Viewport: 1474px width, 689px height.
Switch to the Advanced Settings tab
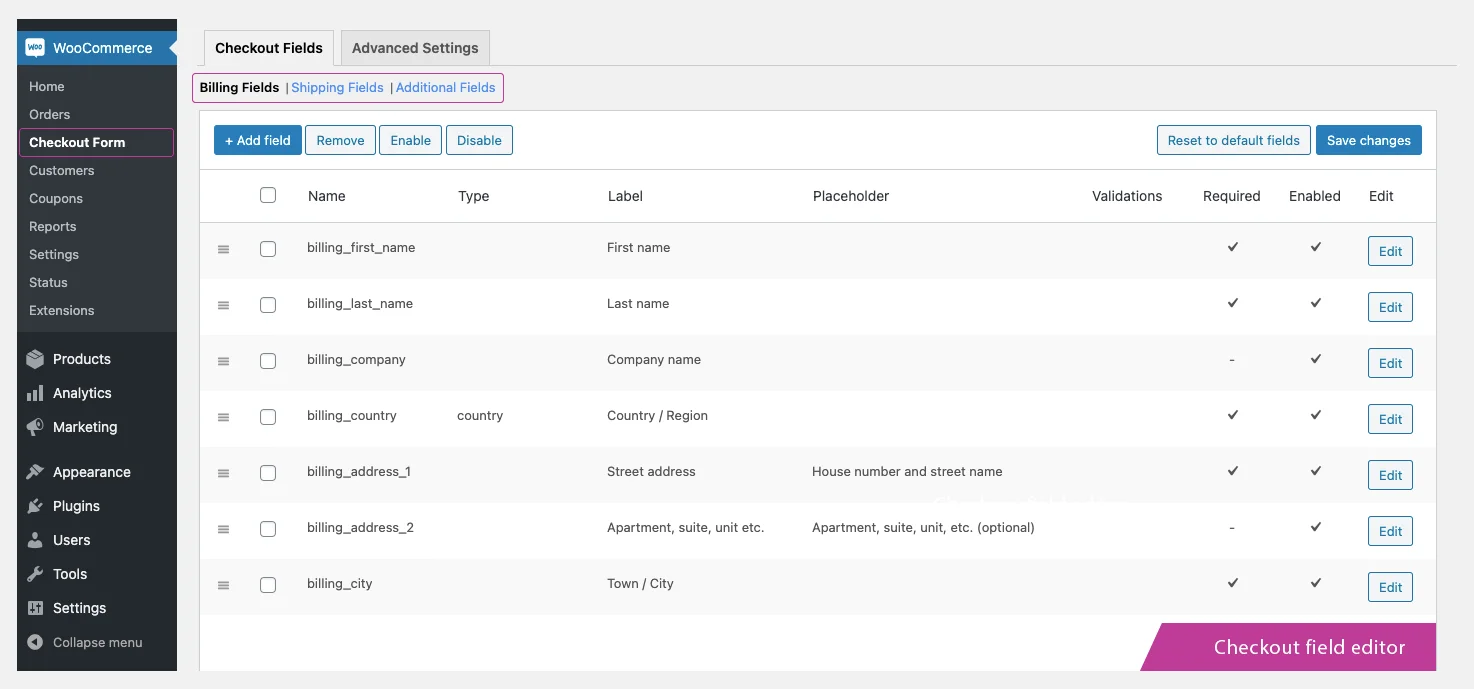pos(414,47)
